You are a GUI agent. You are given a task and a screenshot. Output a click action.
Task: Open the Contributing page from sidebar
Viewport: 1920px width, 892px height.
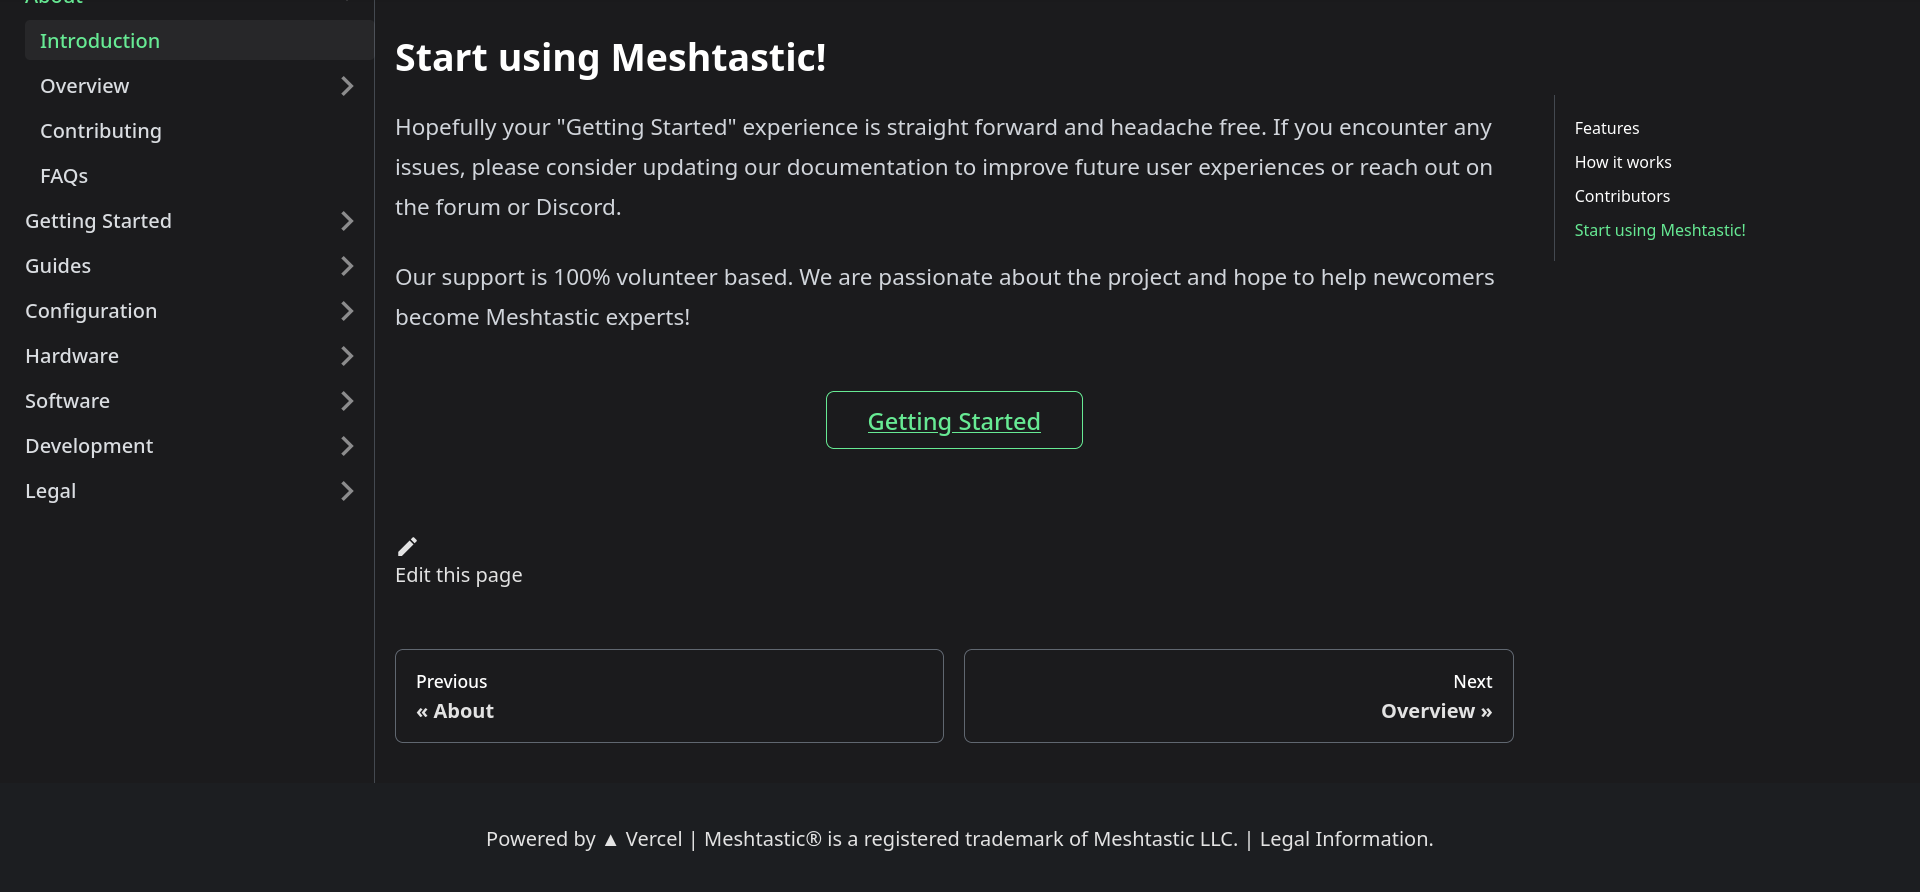[100, 131]
